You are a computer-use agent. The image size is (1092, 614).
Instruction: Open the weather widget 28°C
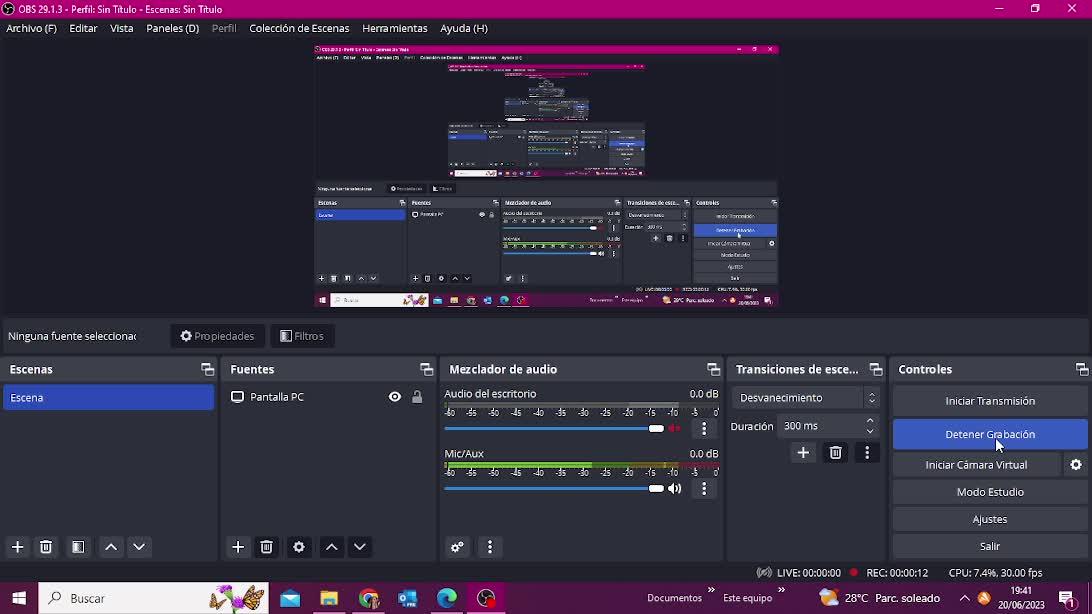(880, 598)
